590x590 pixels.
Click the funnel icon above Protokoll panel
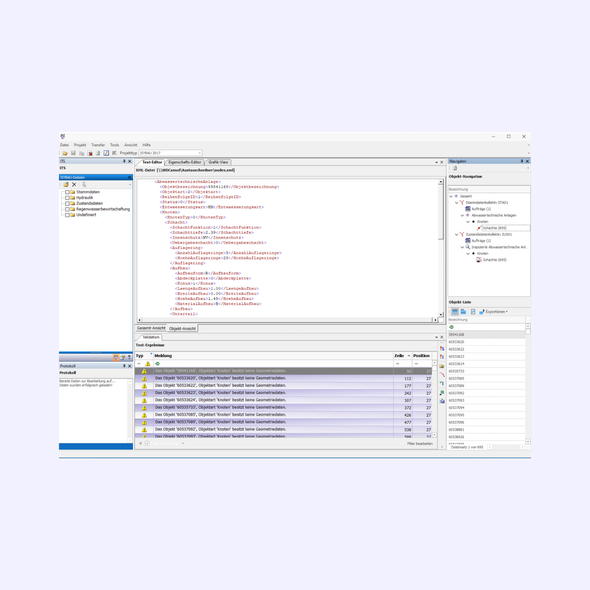pos(123,357)
